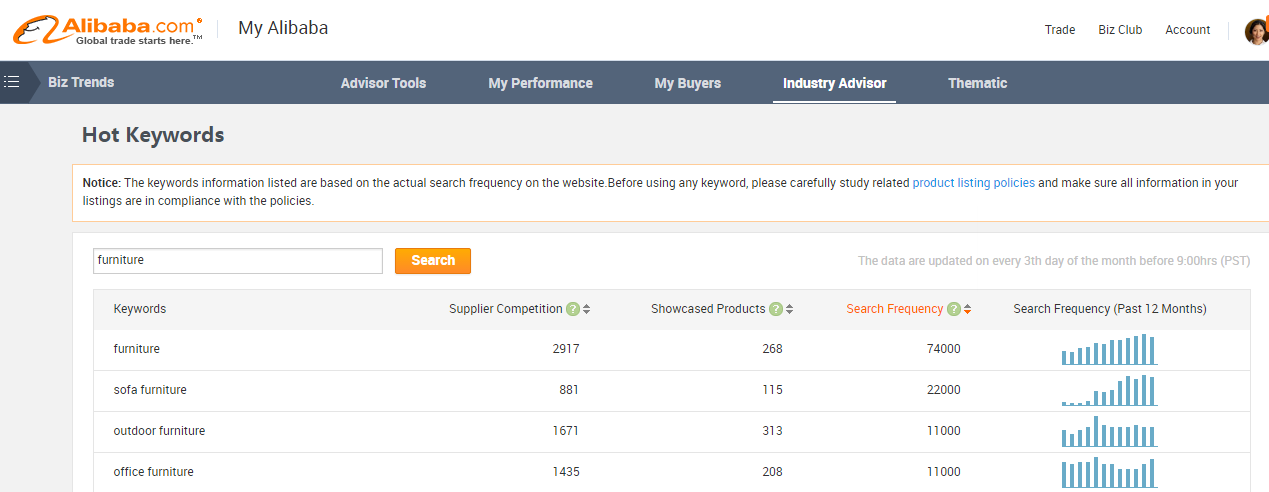Open the Advisor Tools tab
Image resolution: width=1269 pixels, height=492 pixels.
click(x=383, y=83)
